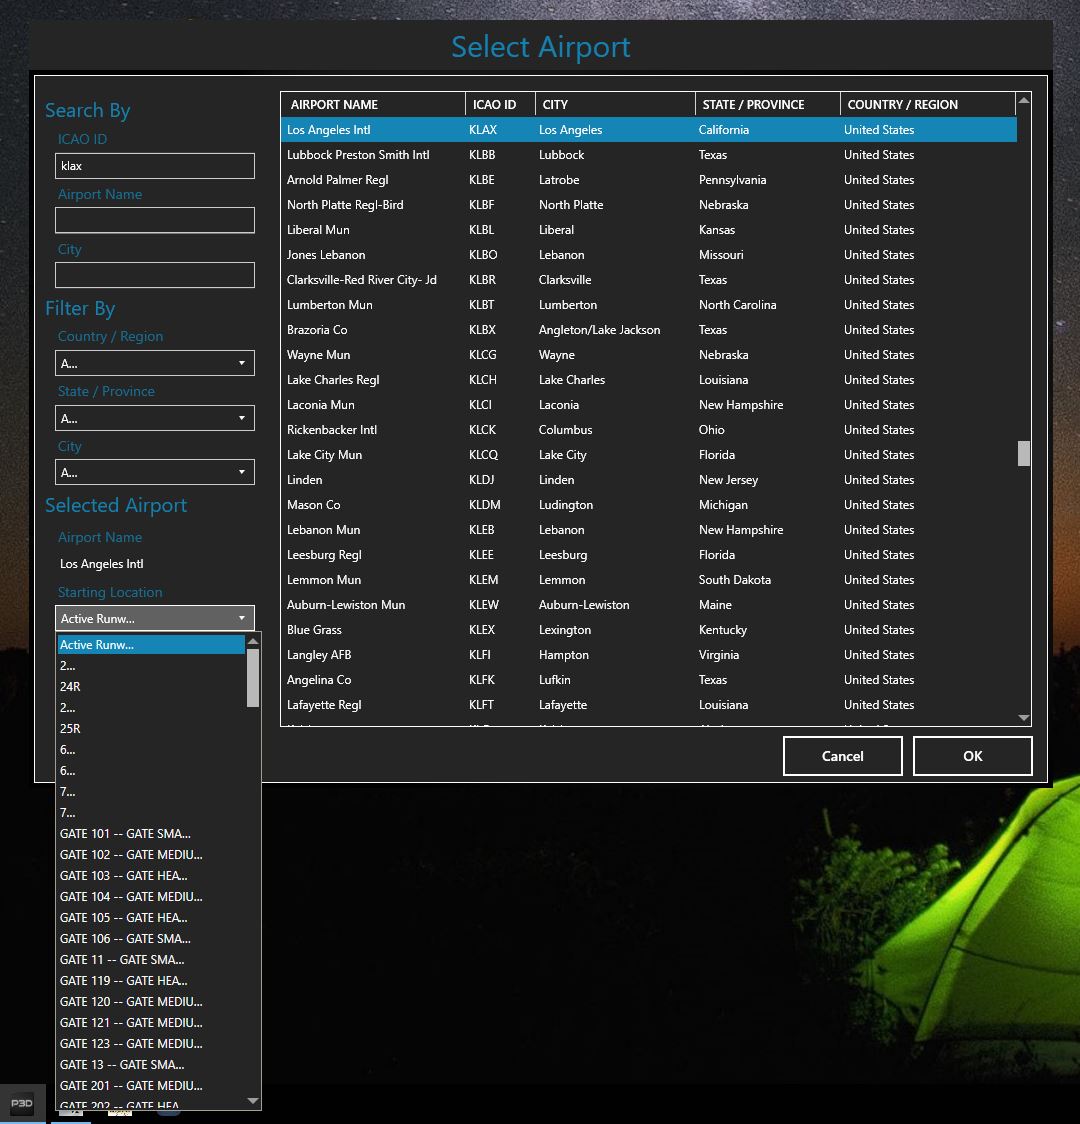Click the City search field

[155, 275]
